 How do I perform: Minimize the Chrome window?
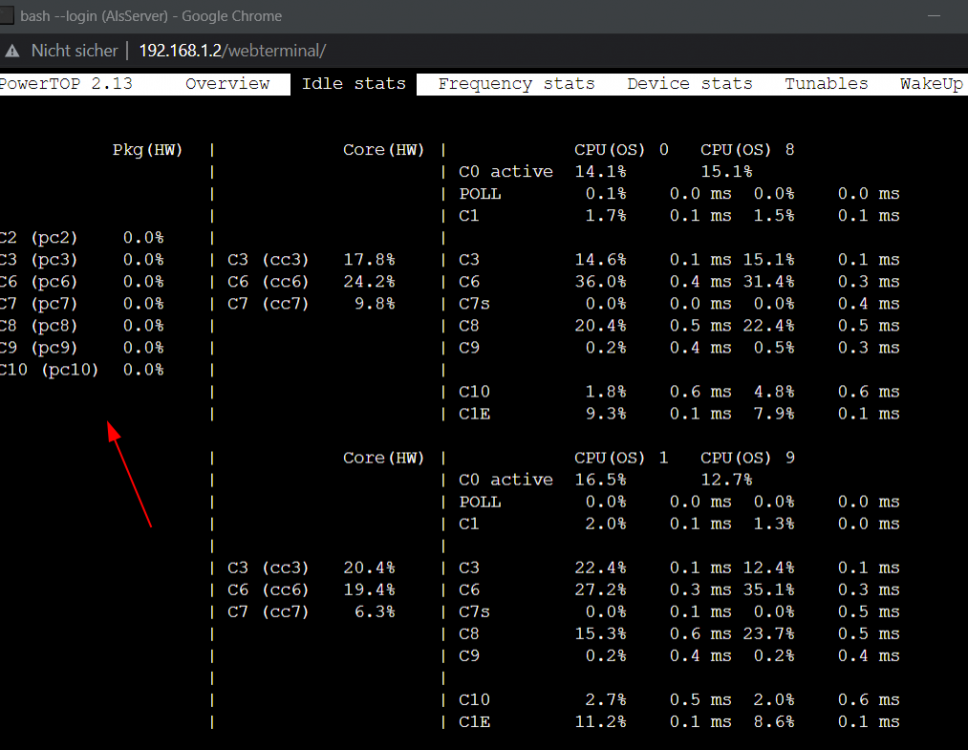[x=934, y=15]
